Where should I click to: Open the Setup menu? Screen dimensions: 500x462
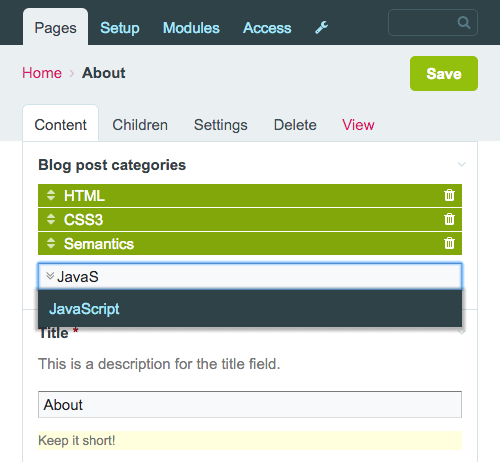click(120, 28)
